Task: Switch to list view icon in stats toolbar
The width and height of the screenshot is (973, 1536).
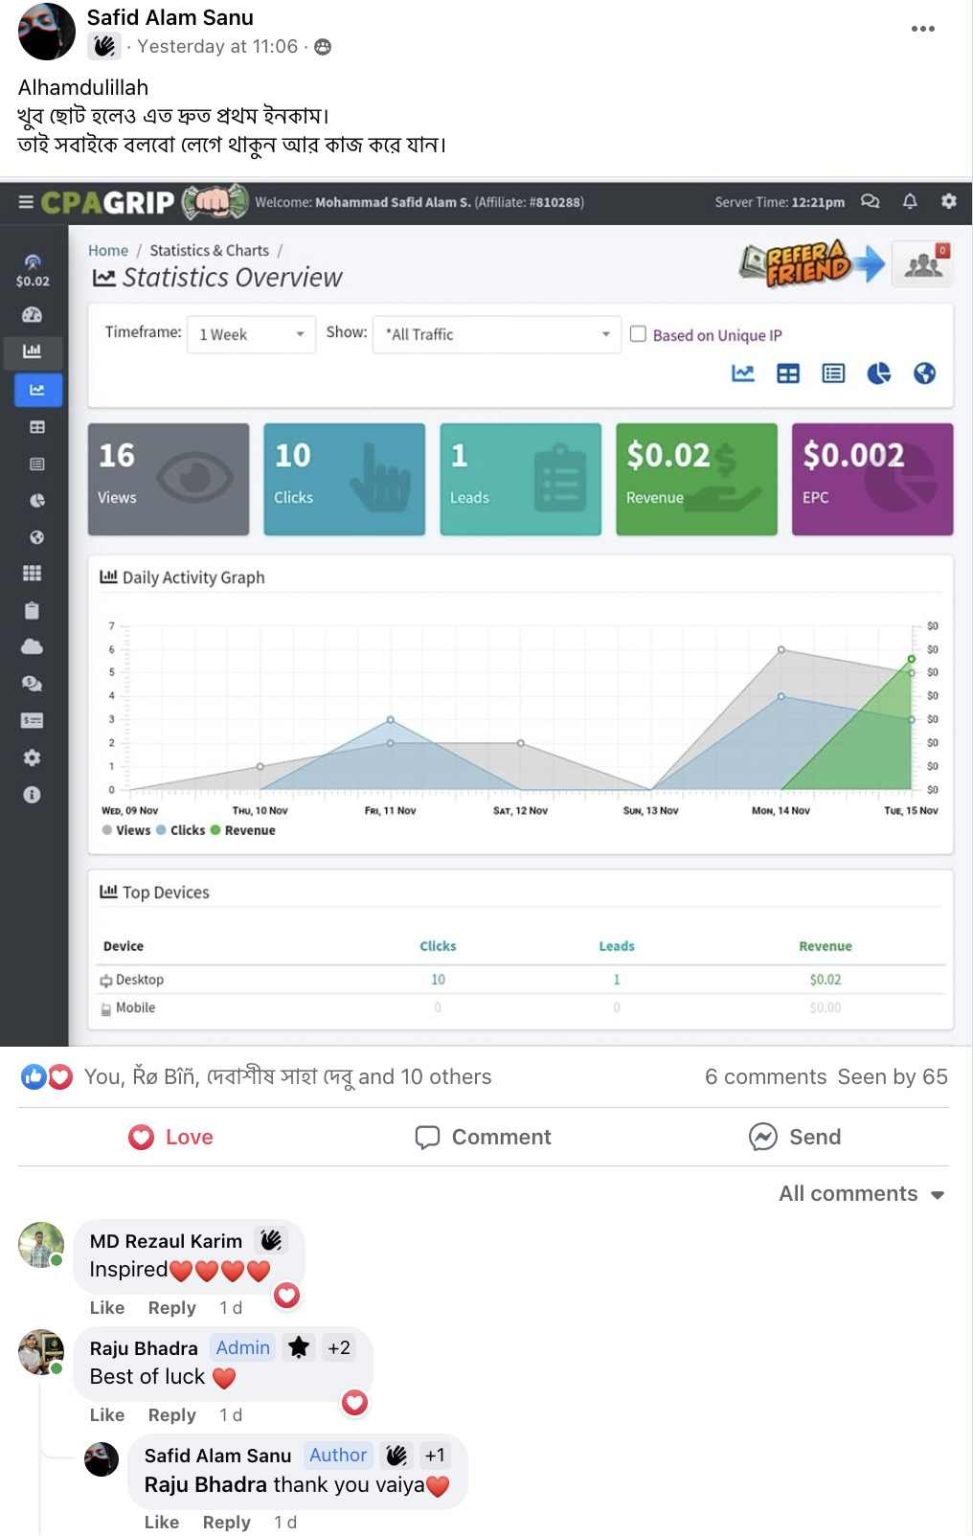Action: [x=833, y=373]
